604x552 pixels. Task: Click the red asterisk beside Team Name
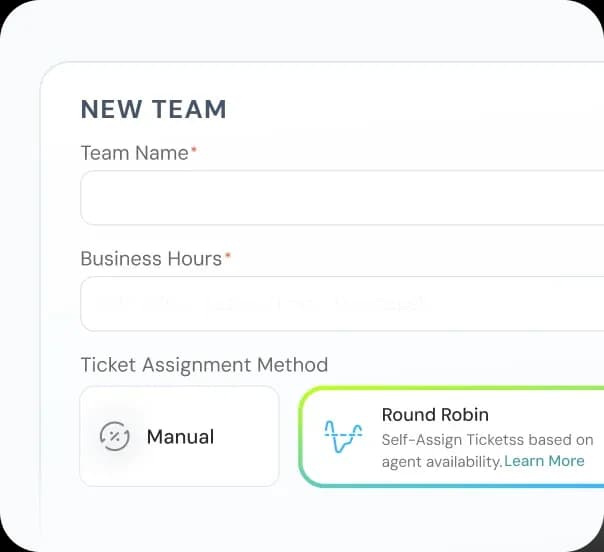coord(194,151)
